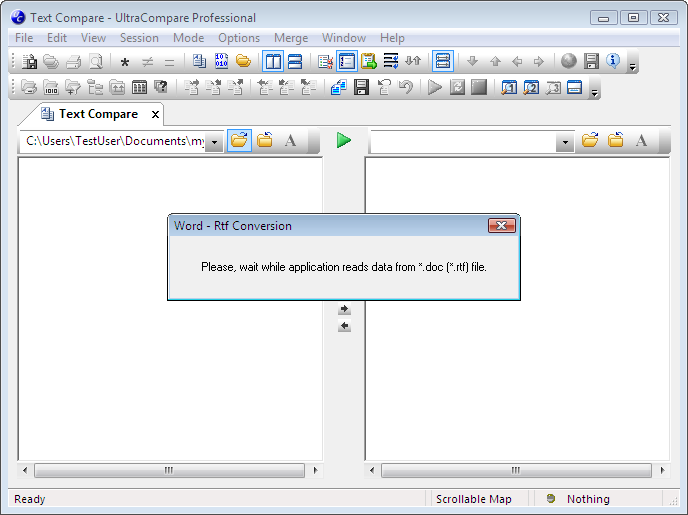Start compare with green play button
Image resolution: width=688 pixels, height=515 pixels.
click(344, 140)
